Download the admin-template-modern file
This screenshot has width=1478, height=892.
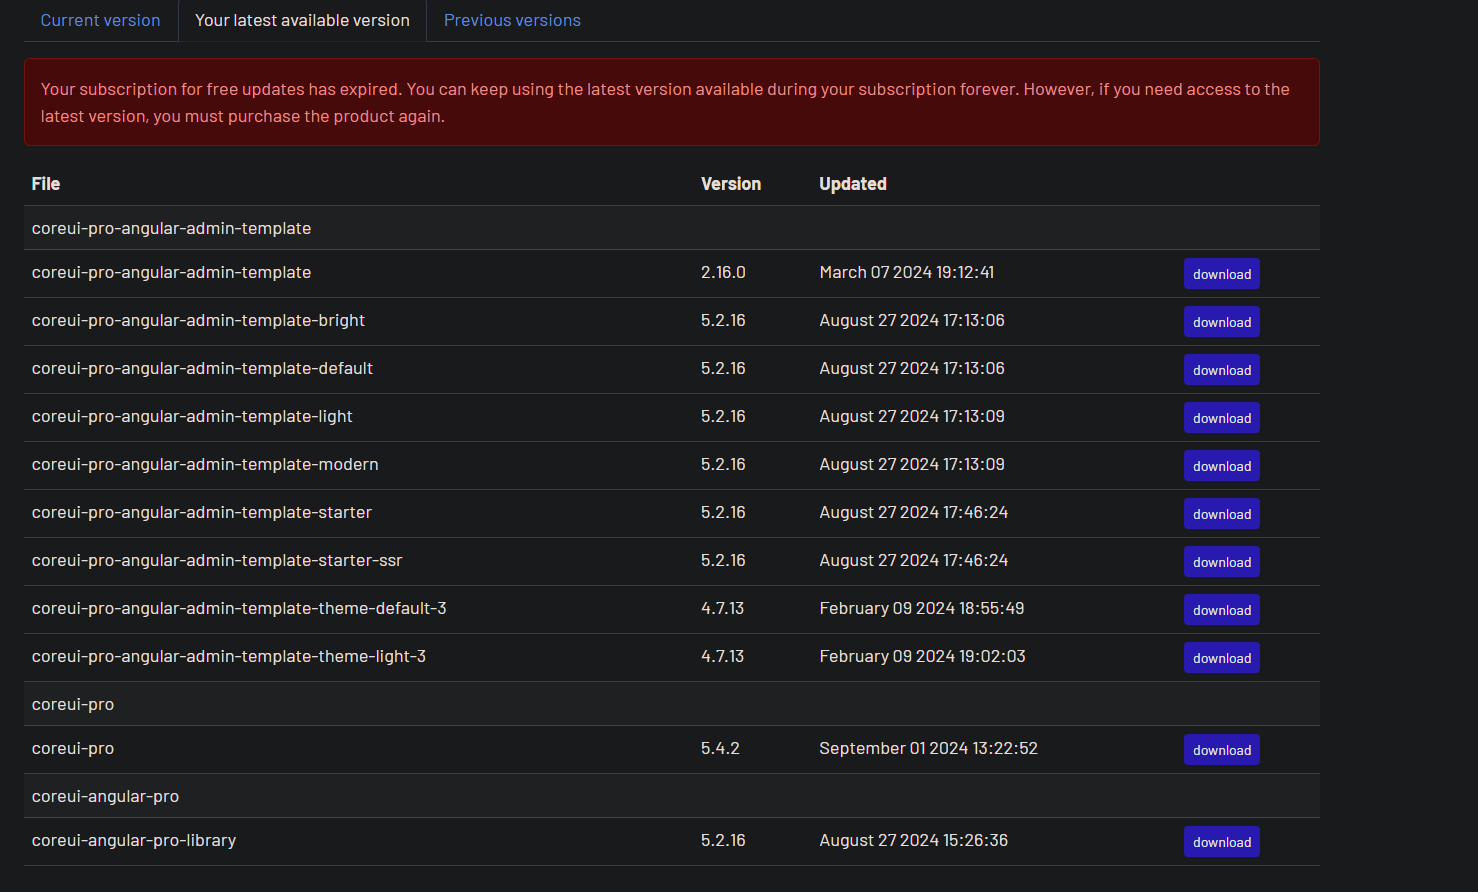(x=1221, y=466)
